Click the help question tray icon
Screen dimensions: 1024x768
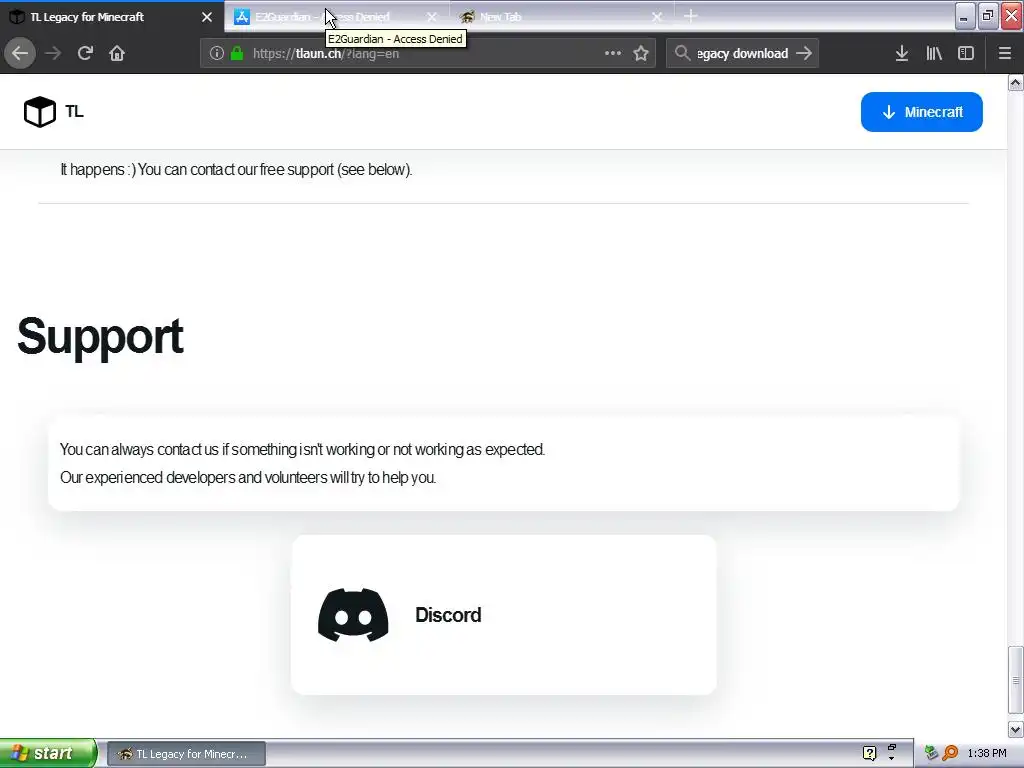click(869, 754)
